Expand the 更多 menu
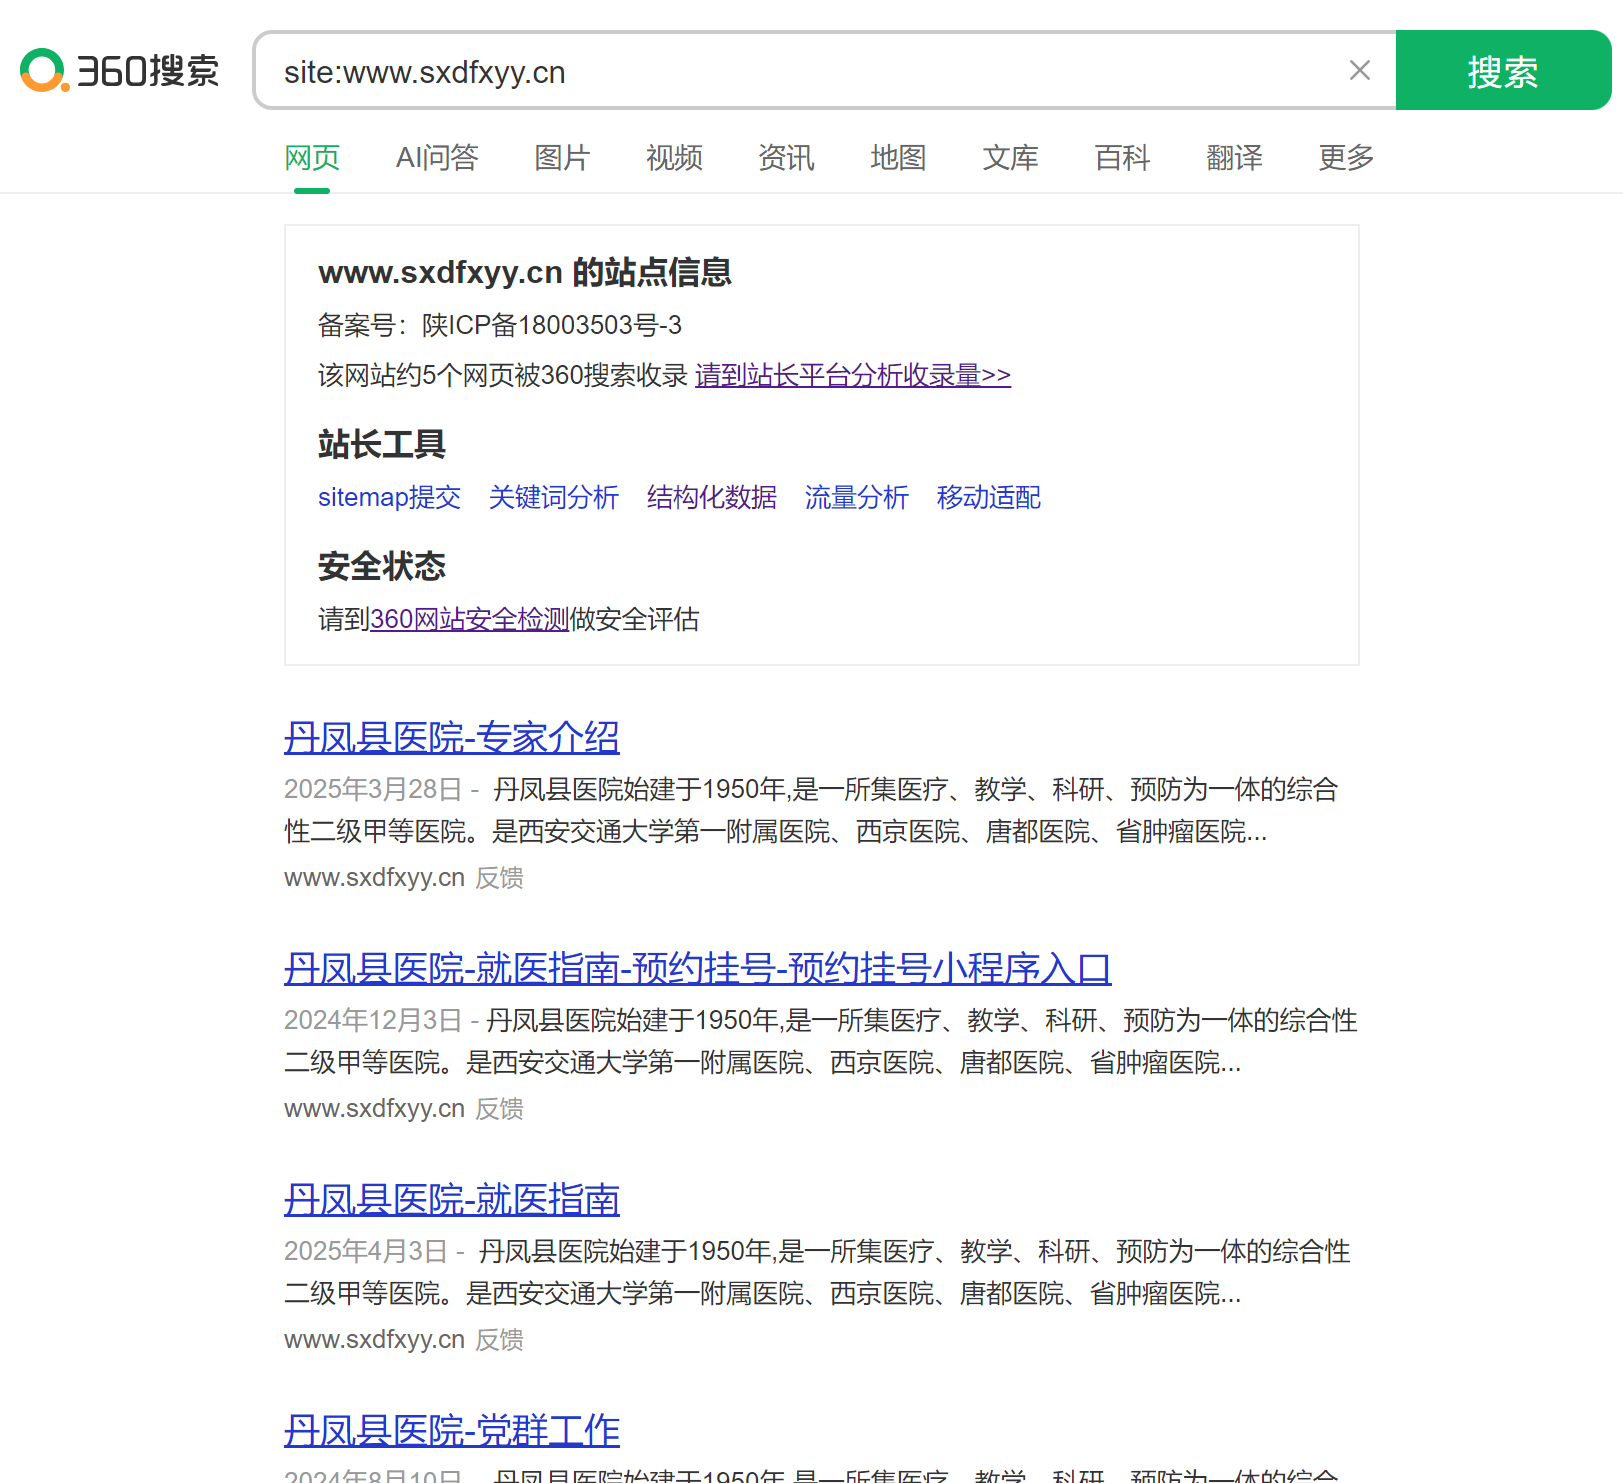 click(1344, 158)
